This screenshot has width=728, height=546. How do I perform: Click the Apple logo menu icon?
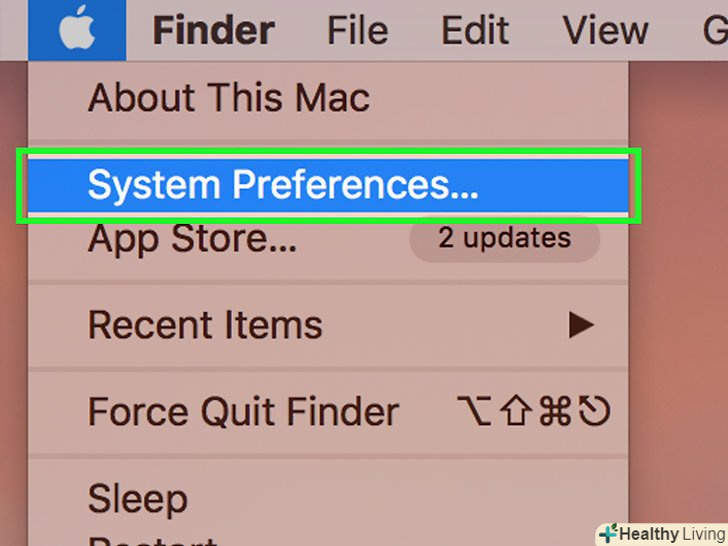[x=77, y=30]
